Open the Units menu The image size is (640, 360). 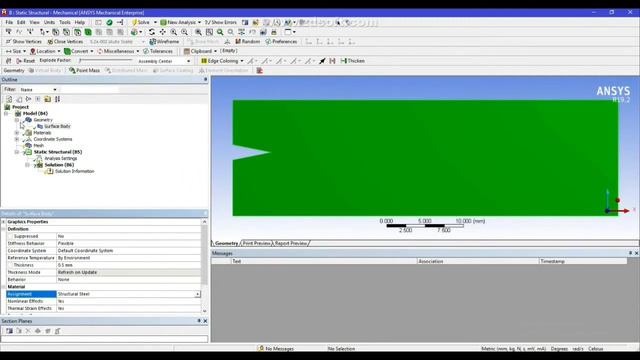tap(49, 22)
